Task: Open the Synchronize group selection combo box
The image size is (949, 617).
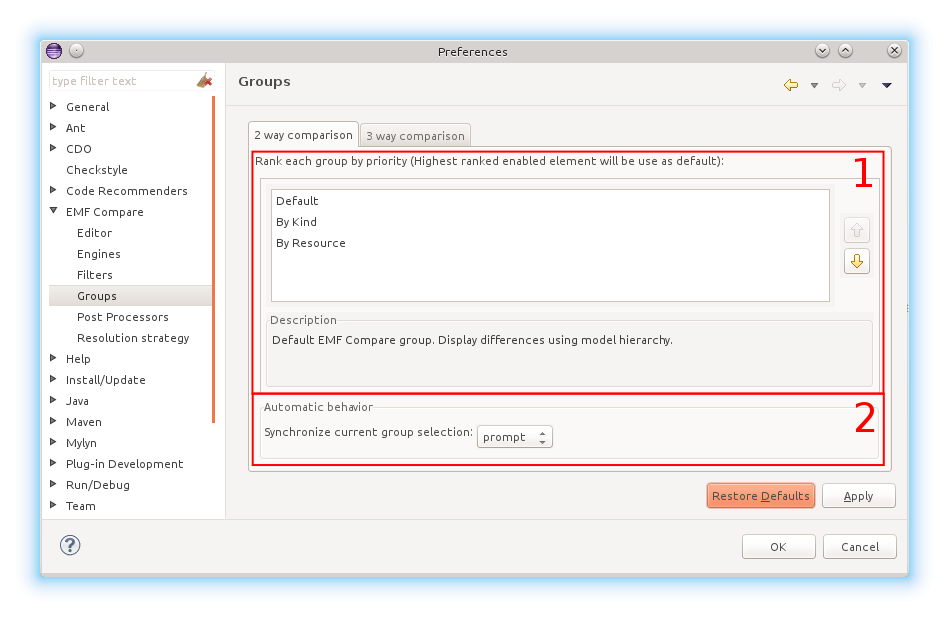Action: pyautogui.click(x=514, y=437)
